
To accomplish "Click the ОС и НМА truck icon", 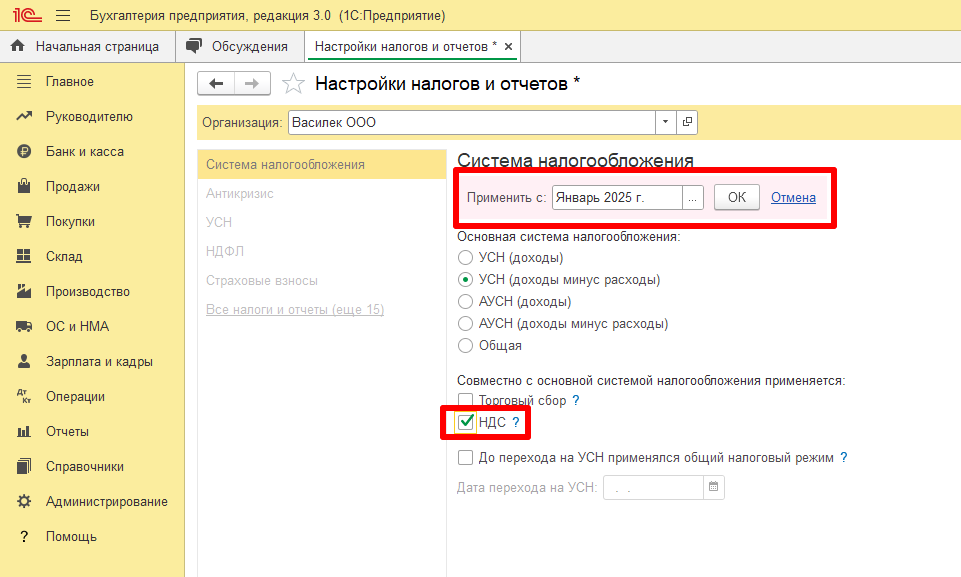I will click(x=24, y=326).
